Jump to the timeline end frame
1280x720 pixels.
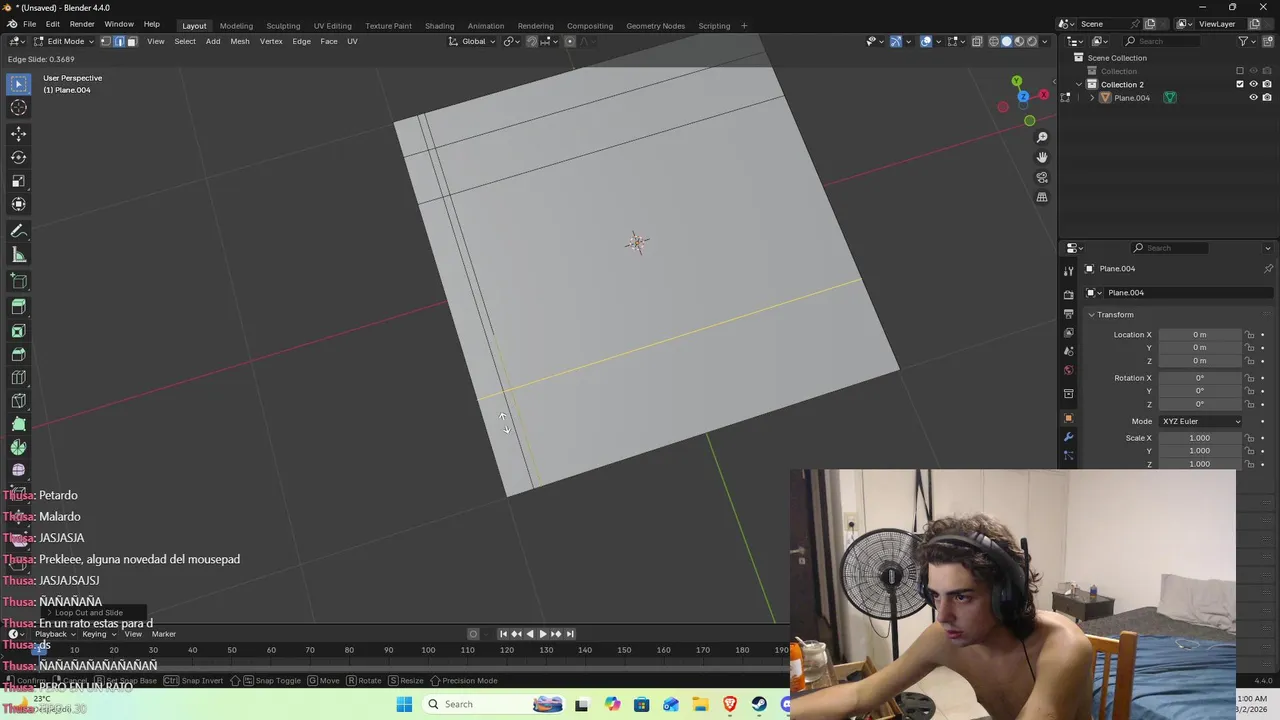click(x=570, y=634)
